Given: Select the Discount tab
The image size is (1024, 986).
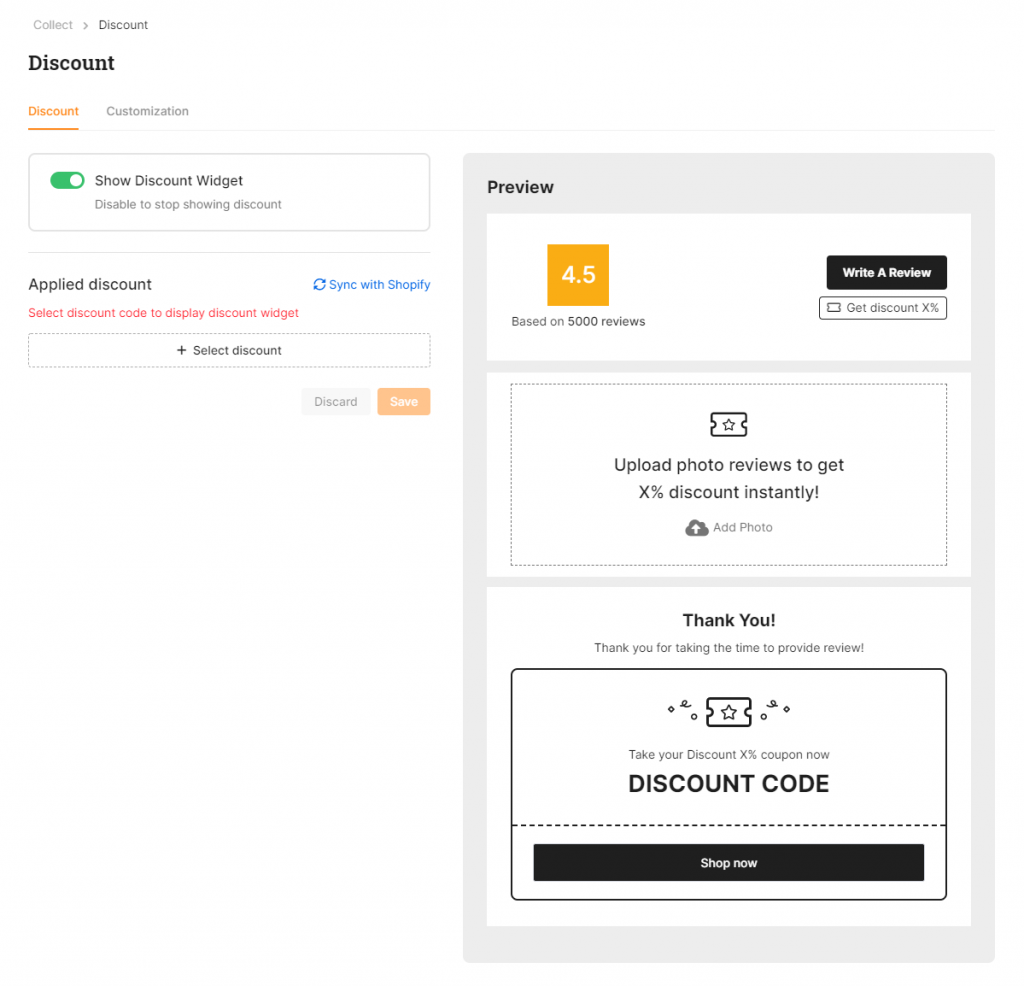Looking at the screenshot, I should (54, 111).
